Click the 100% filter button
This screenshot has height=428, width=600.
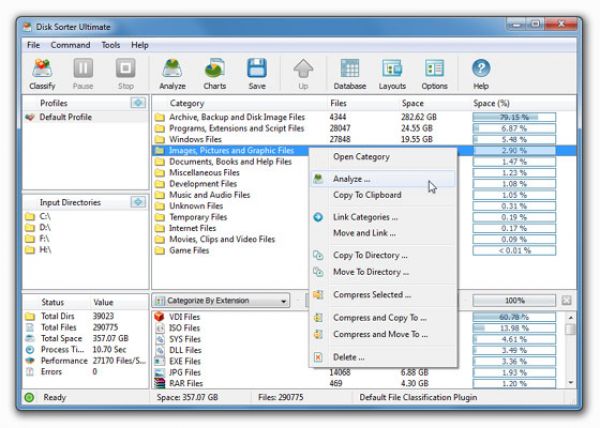click(x=513, y=300)
